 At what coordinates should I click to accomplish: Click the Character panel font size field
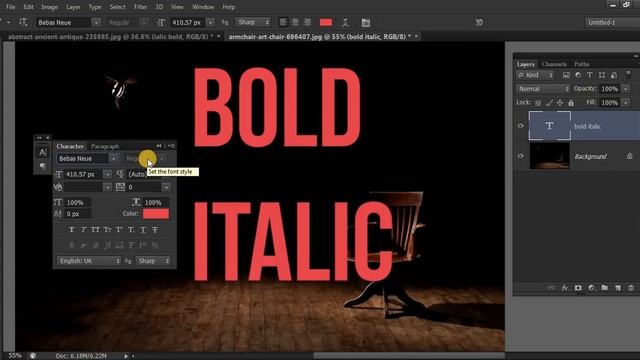[83, 174]
